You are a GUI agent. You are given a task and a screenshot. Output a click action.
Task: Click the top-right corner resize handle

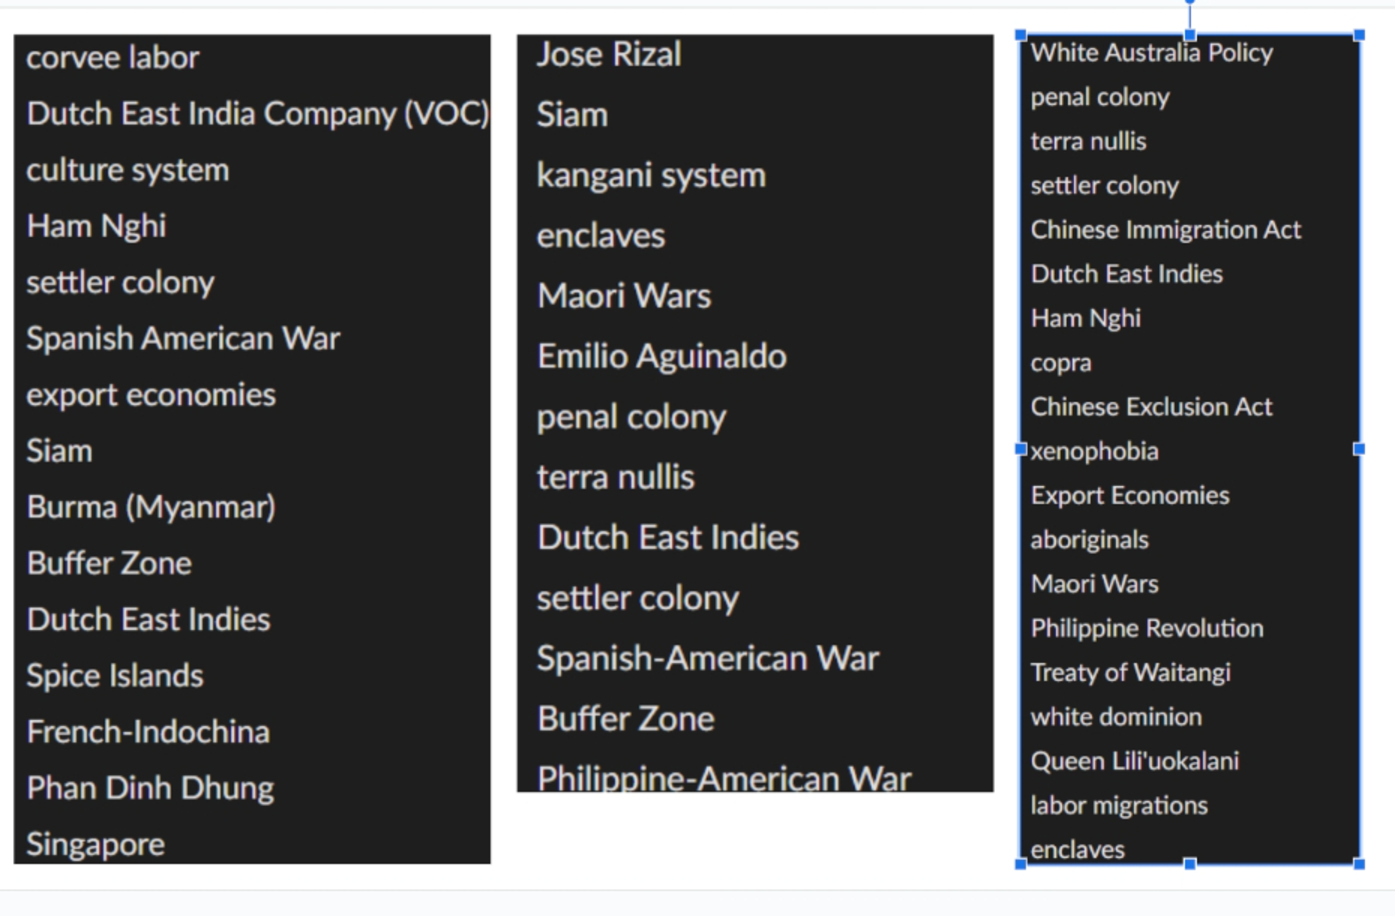1359,35
